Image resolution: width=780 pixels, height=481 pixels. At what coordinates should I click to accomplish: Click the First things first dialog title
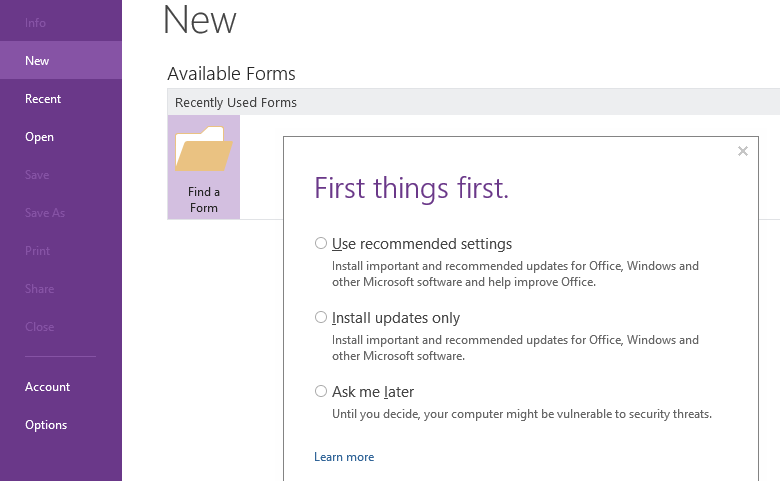(x=411, y=188)
